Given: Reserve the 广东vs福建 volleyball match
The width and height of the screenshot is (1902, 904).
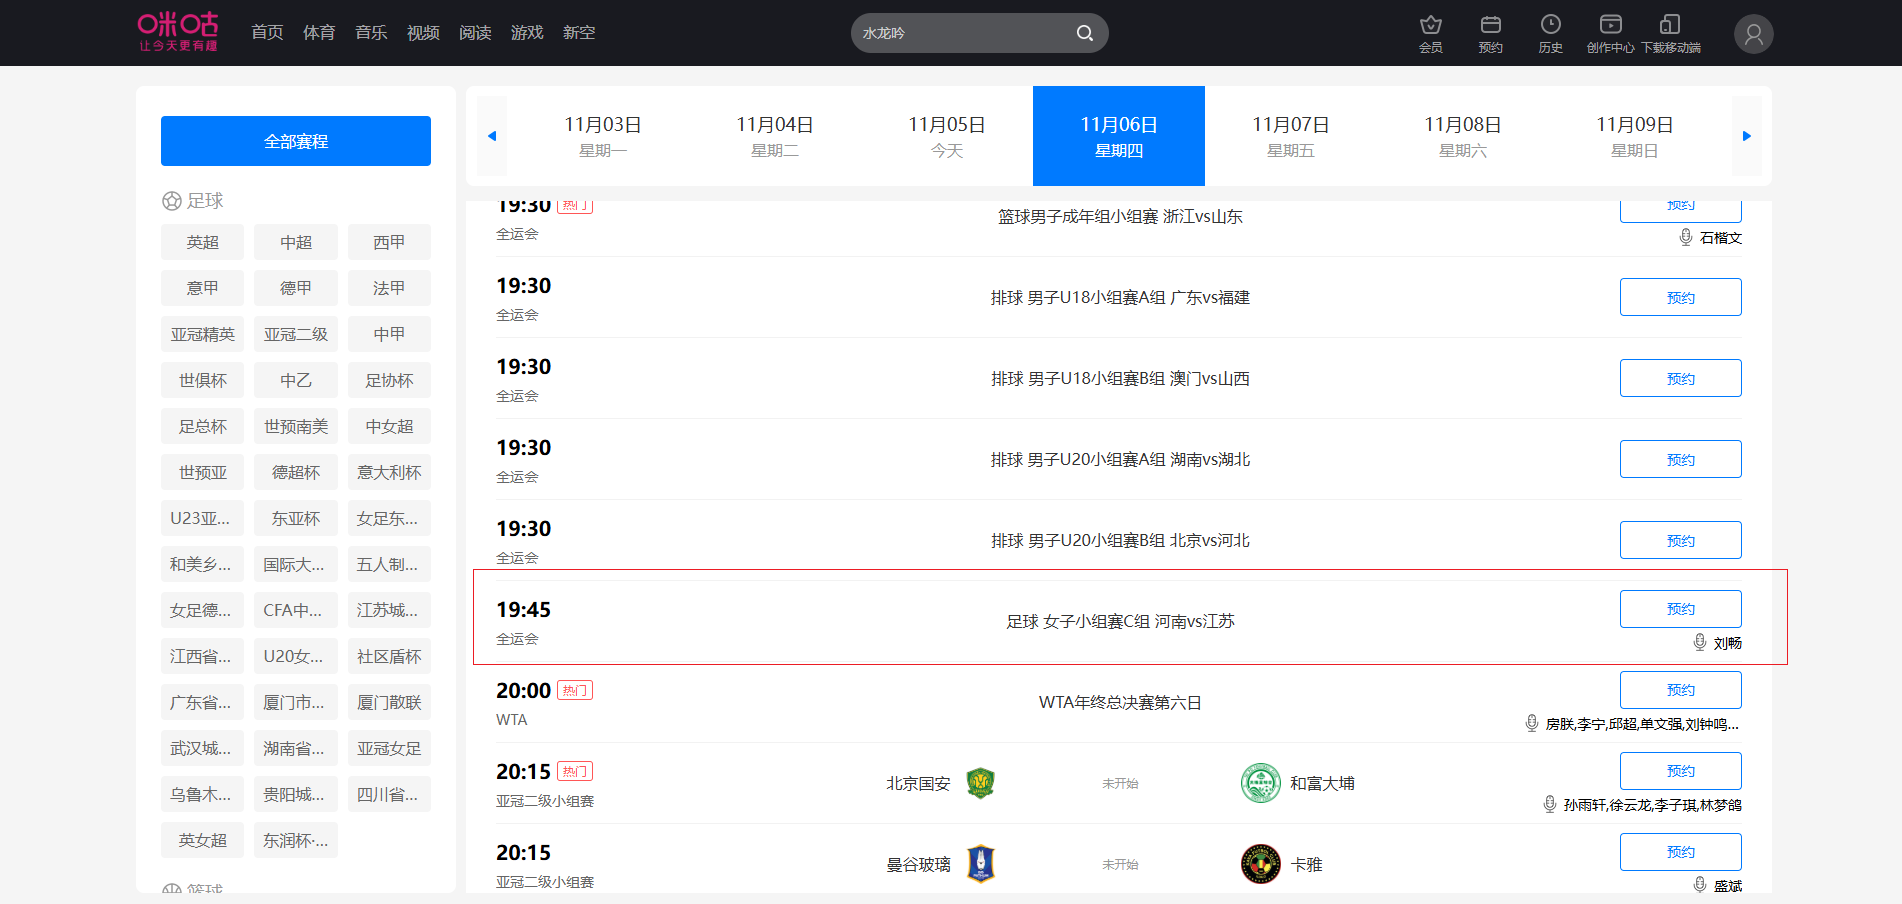Looking at the screenshot, I should 1681,297.
